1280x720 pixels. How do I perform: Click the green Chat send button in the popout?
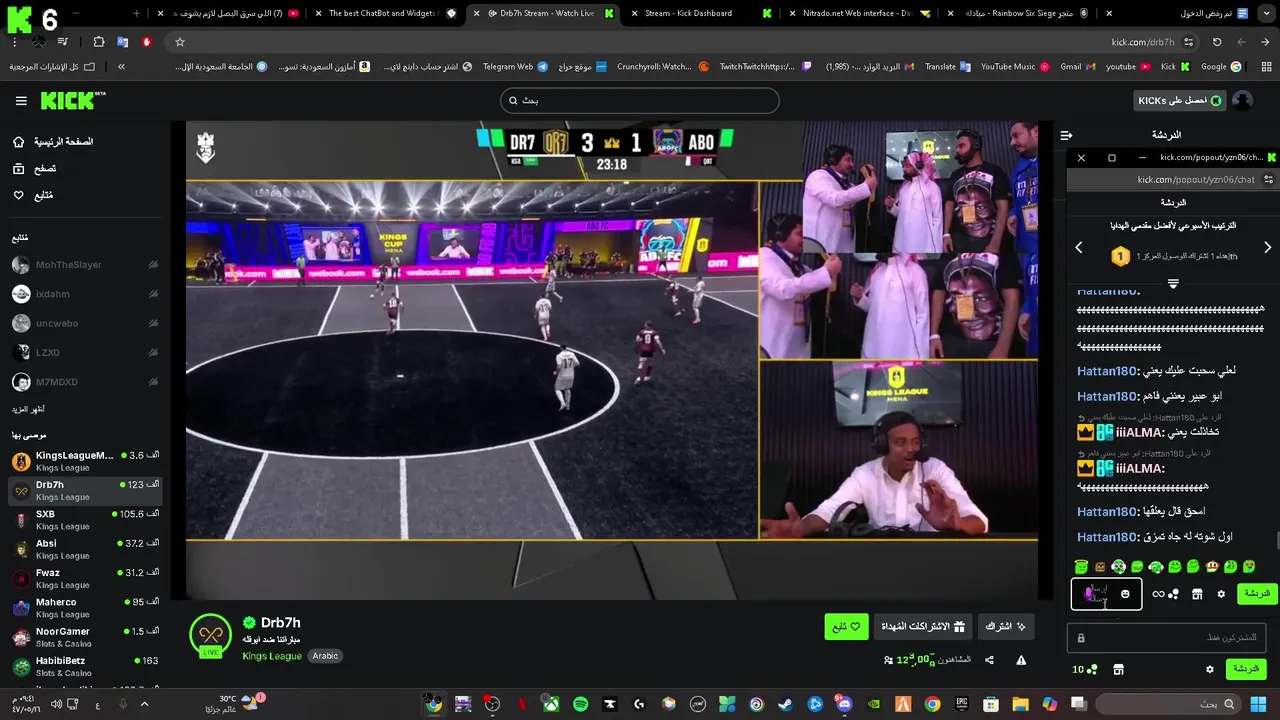[1257, 594]
